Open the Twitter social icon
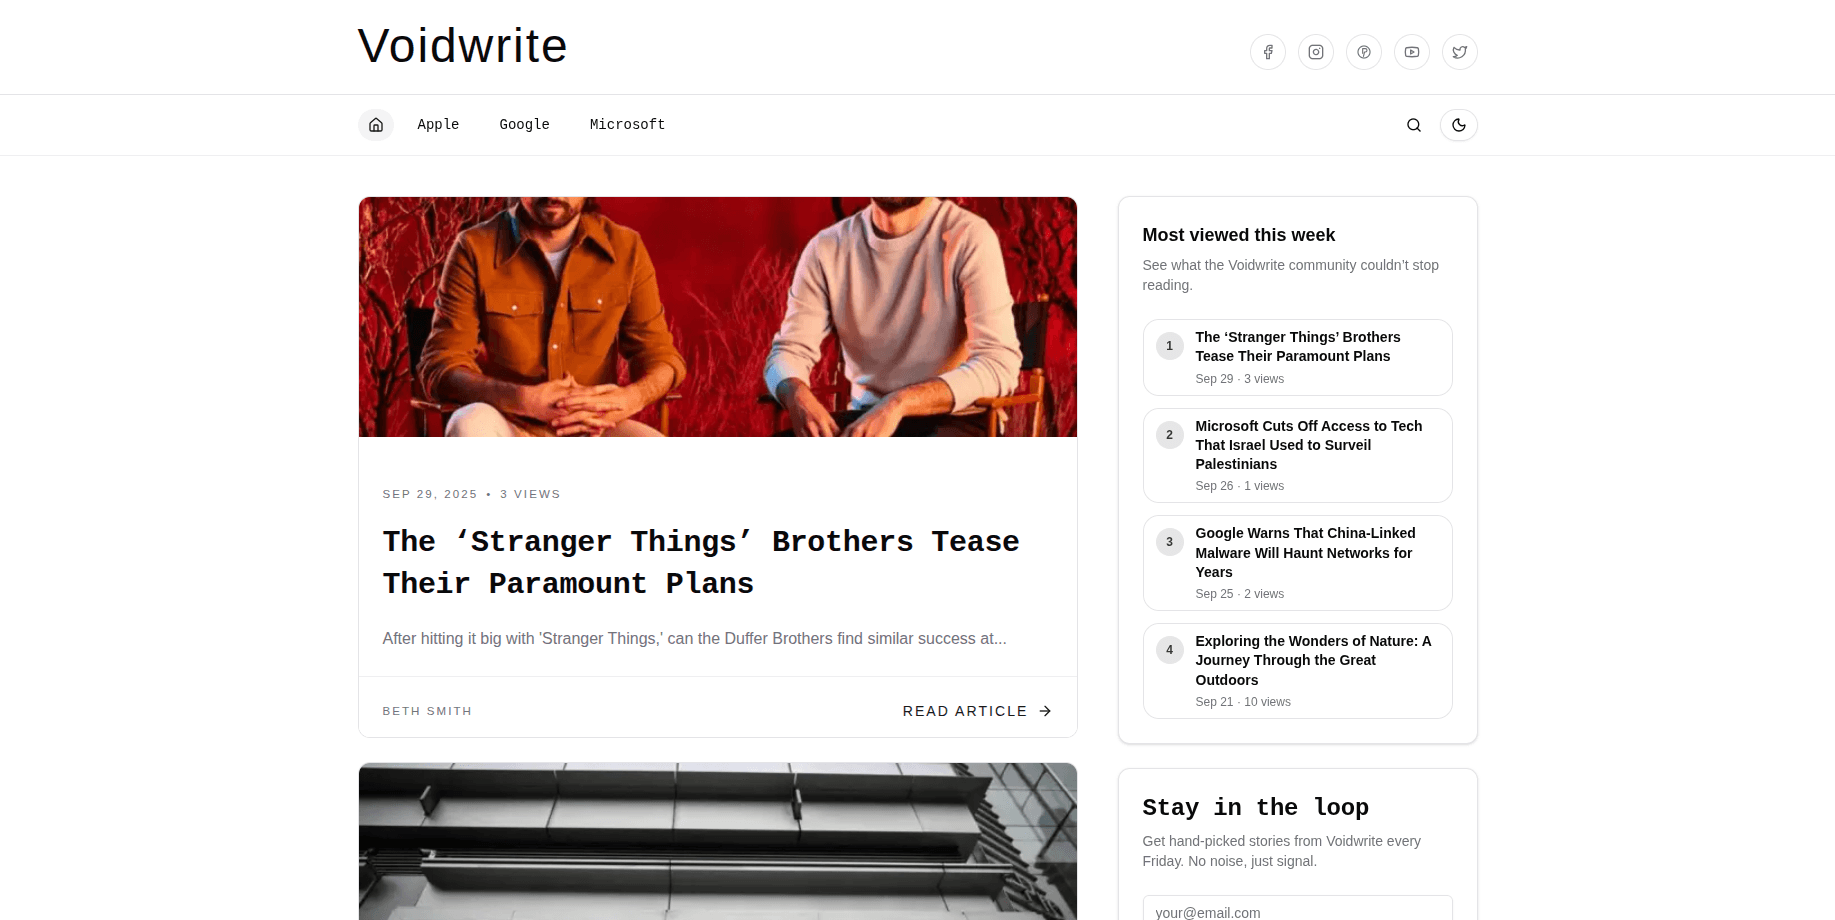Screen dimensions: 1835x920 point(1459,52)
